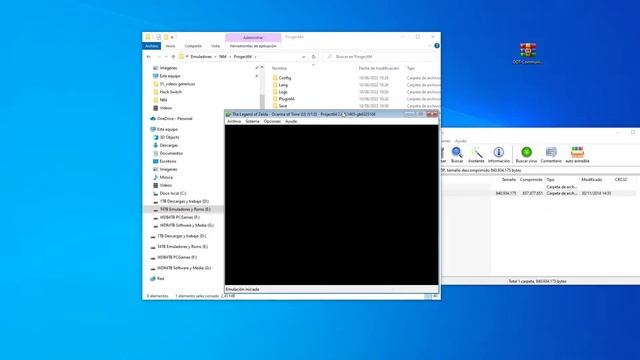Select D_videos genericos in navigation pane
This screenshot has width=640, height=360.
tap(174, 84)
